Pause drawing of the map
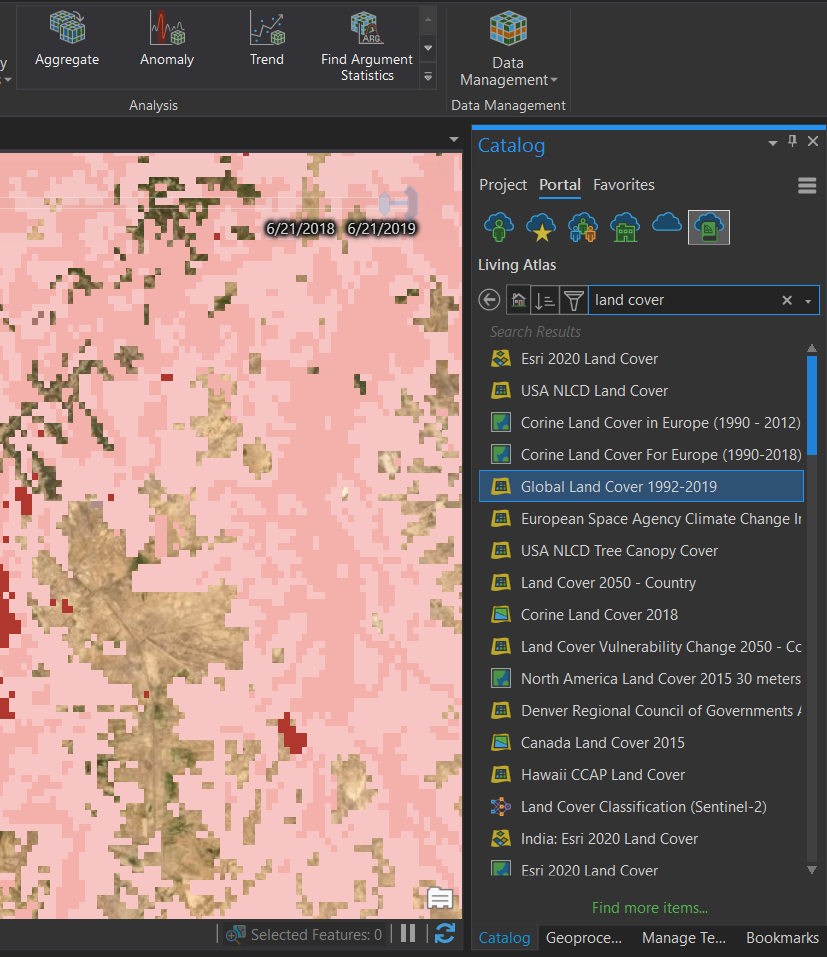 pos(408,934)
